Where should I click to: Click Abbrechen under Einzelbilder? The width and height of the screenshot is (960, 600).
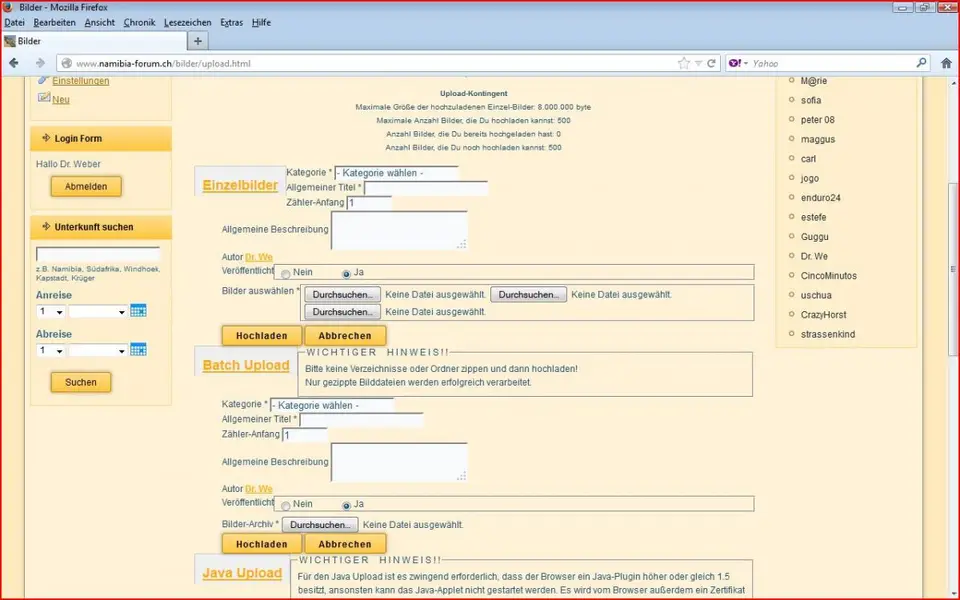click(345, 336)
